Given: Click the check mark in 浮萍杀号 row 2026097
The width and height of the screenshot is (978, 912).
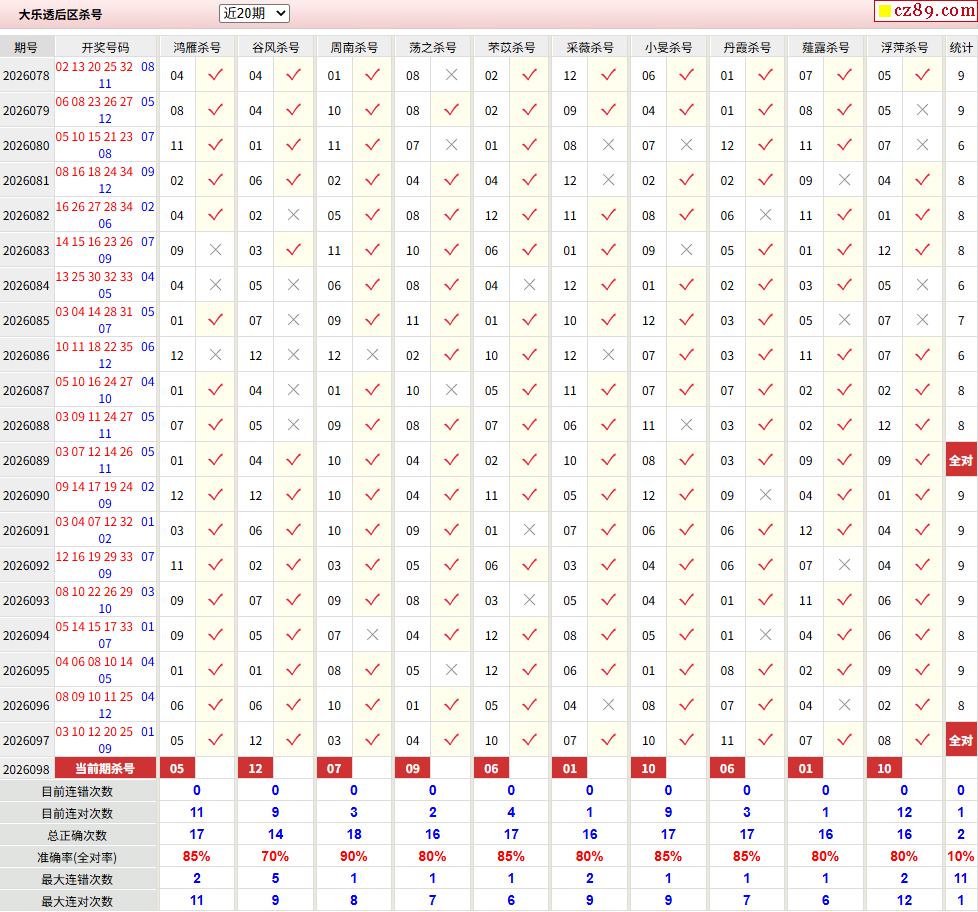Looking at the screenshot, I should coord(922,740).
